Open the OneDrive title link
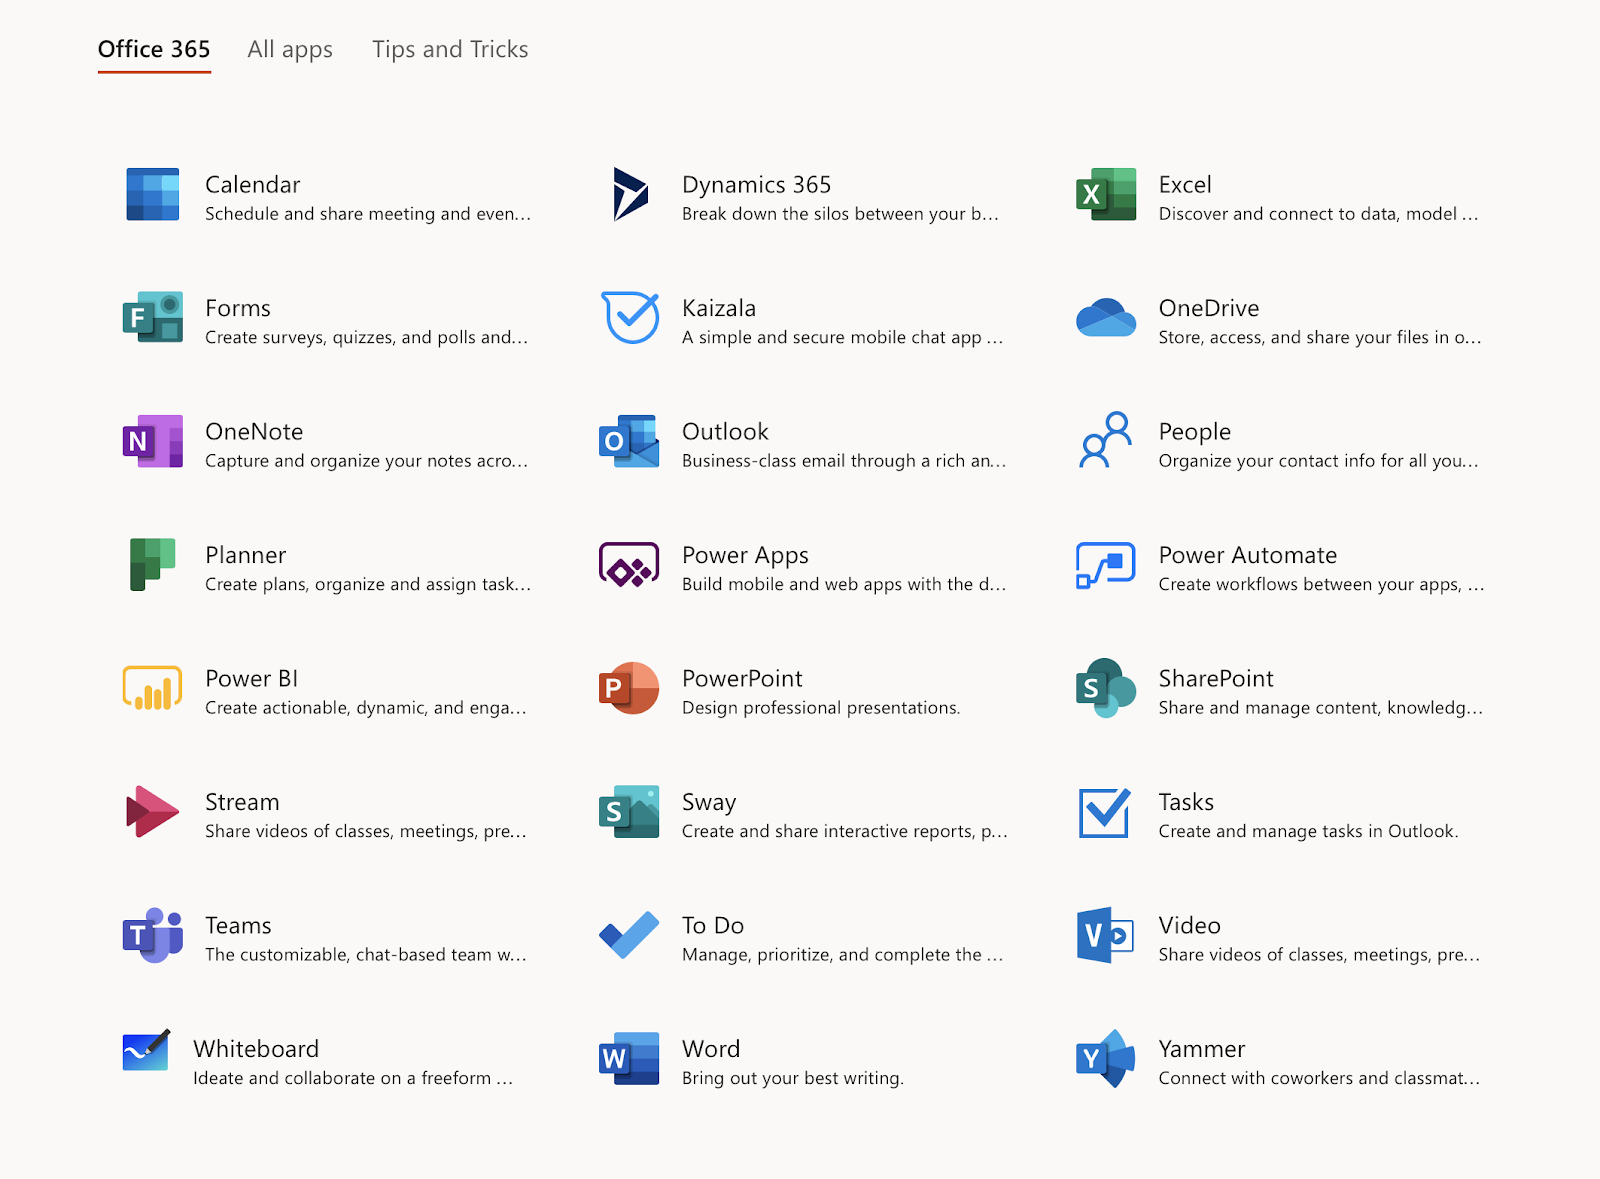The height and width of the screenshot is (1179, 1600). (1209, 308)
